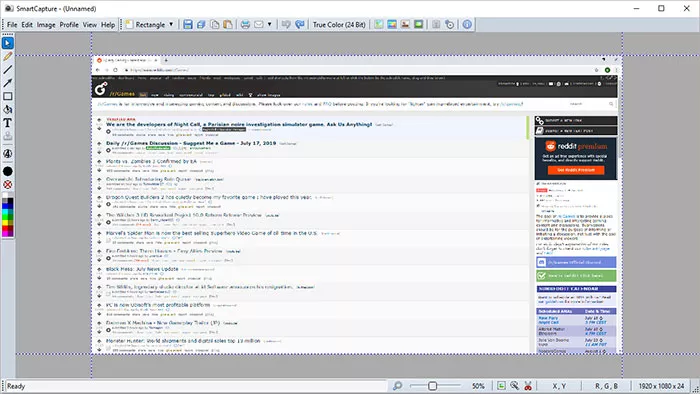700x394 pixels.
Task: Click the timer delay capture icon
Action: [450, 25]
